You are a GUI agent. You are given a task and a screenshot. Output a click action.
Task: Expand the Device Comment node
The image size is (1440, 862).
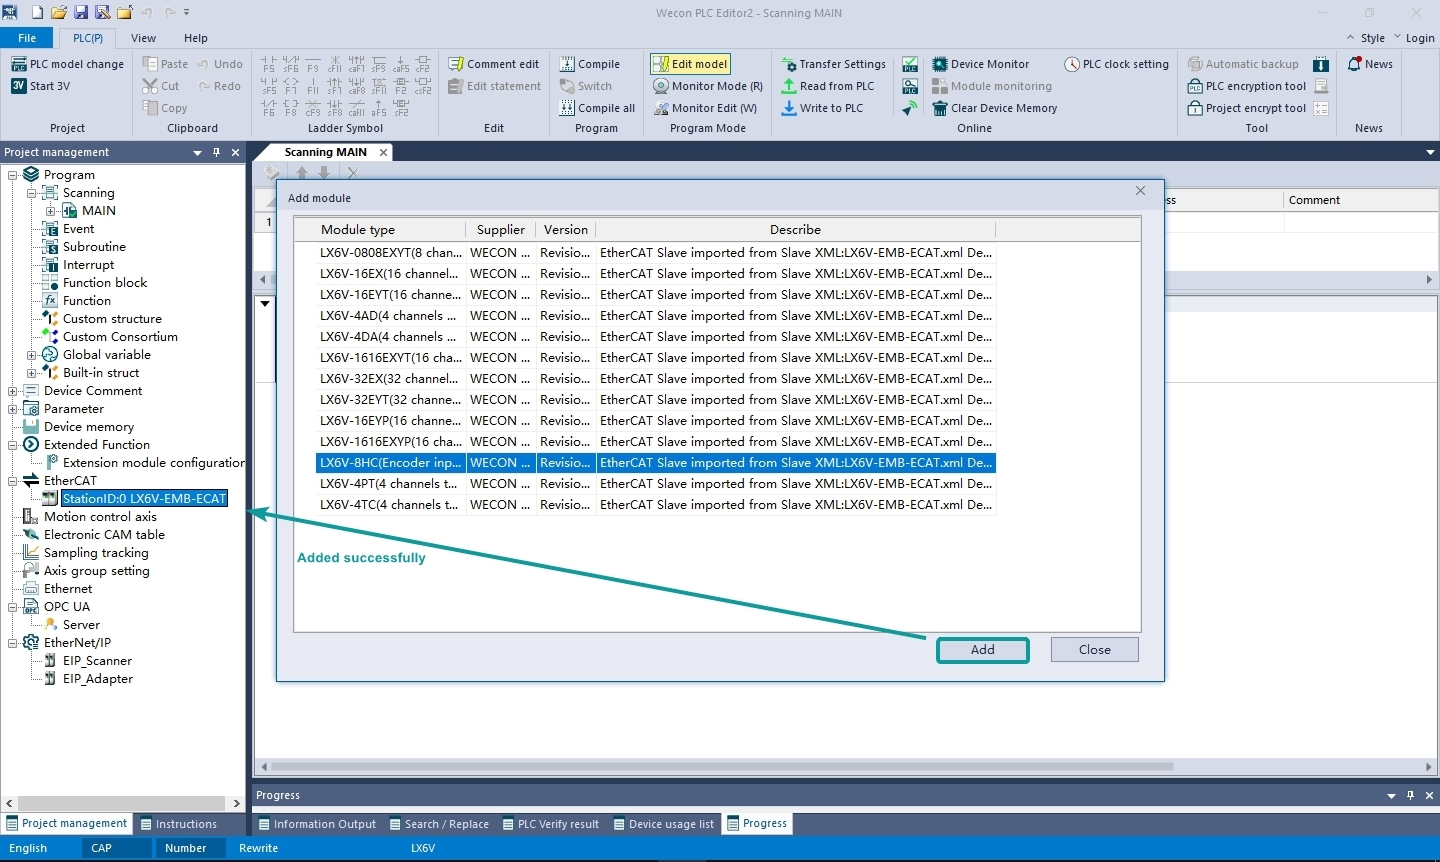[x=13, y=391]
